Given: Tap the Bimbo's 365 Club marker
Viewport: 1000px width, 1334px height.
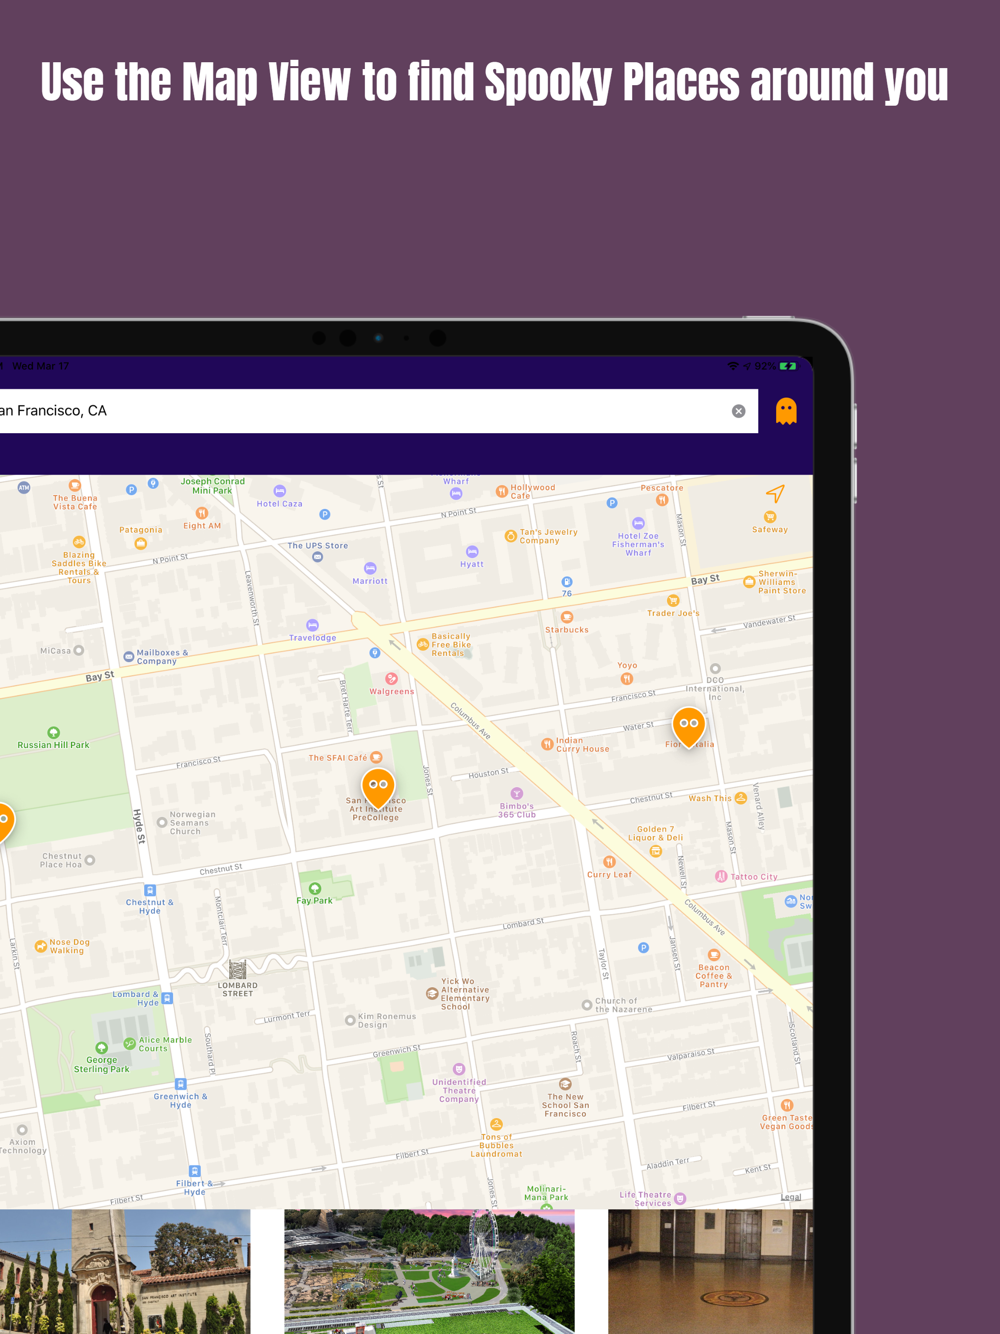Looking at the screenshot, I should [x=517, y=793].
